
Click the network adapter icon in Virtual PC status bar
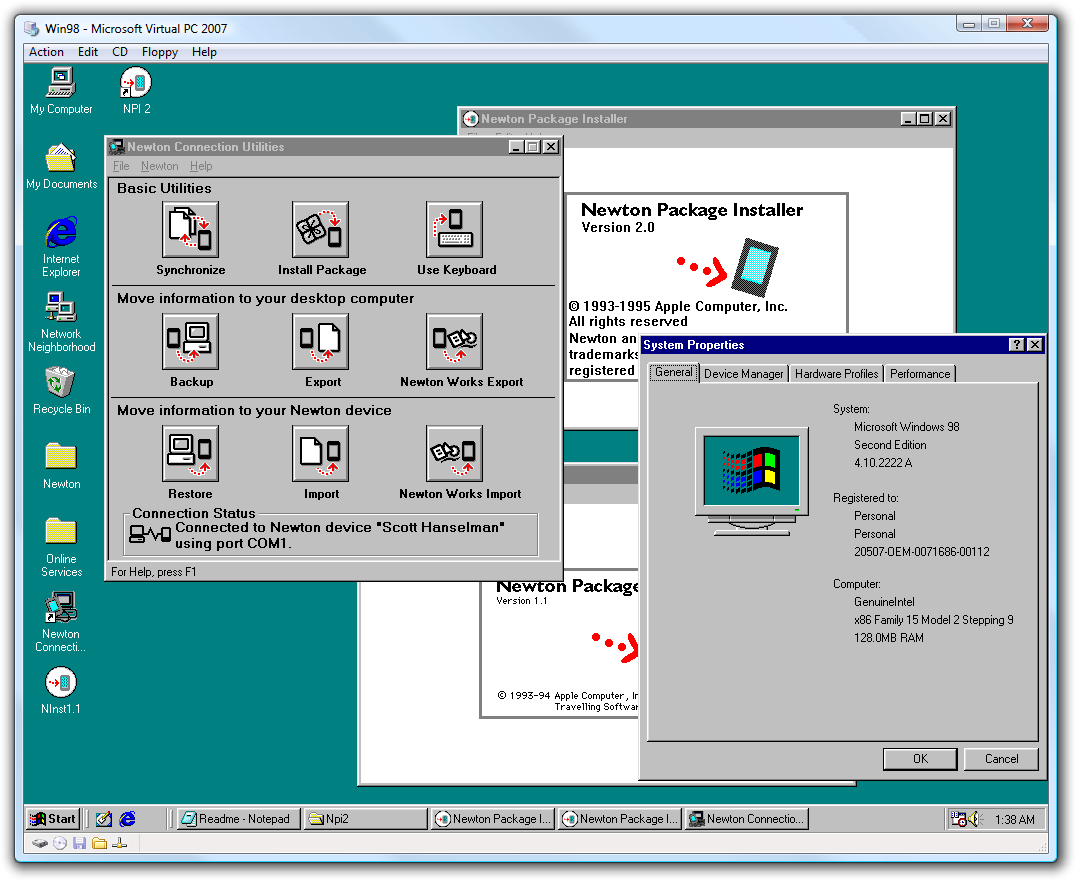tap(119, 843)
